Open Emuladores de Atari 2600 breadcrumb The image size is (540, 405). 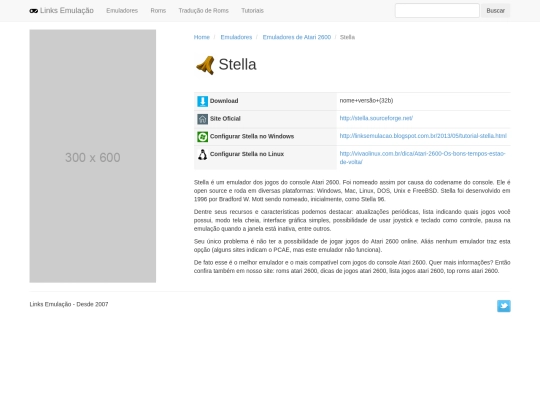297,37
